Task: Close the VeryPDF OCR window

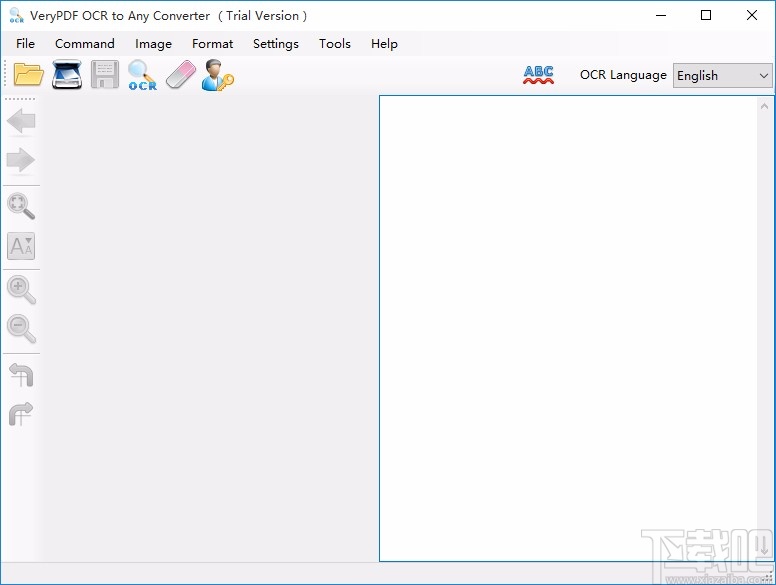Action: [x=752, y=15]
